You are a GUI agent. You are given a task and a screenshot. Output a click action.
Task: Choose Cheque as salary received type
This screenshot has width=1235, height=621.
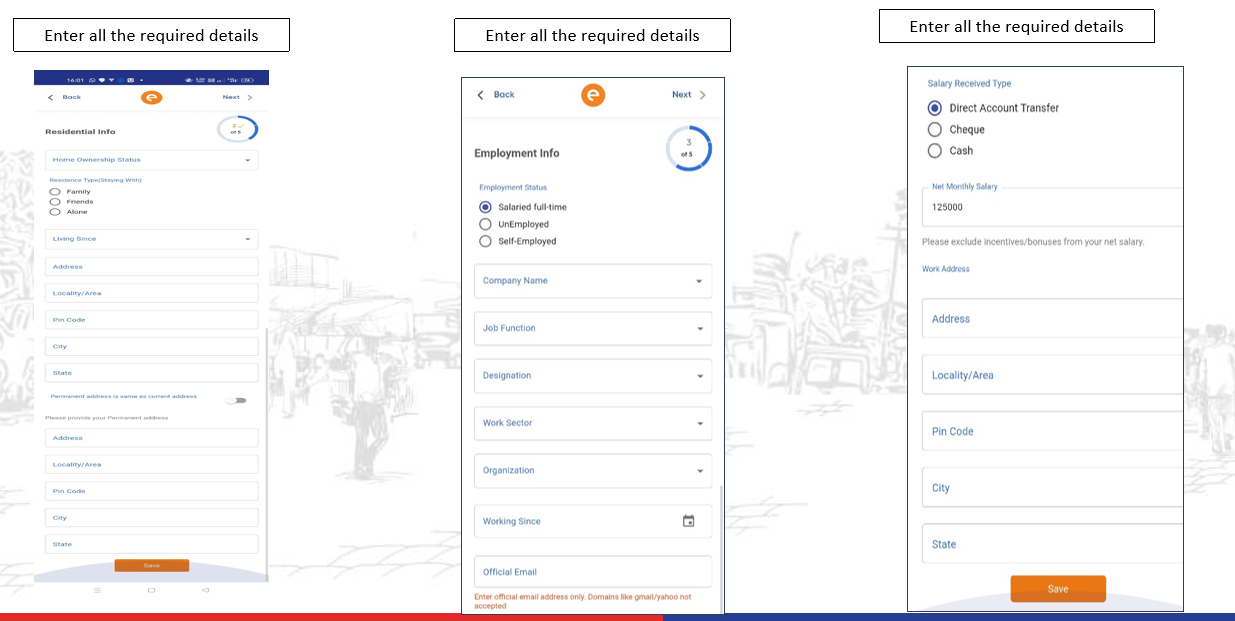click(x=935, y=129)
